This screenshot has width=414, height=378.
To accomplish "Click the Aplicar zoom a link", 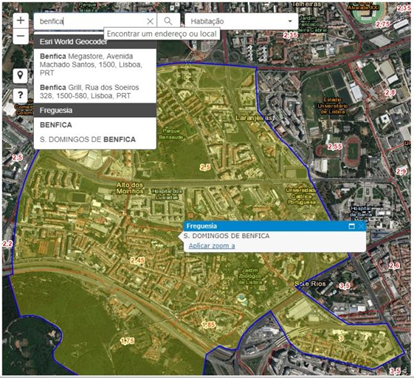I will point(212,246).
